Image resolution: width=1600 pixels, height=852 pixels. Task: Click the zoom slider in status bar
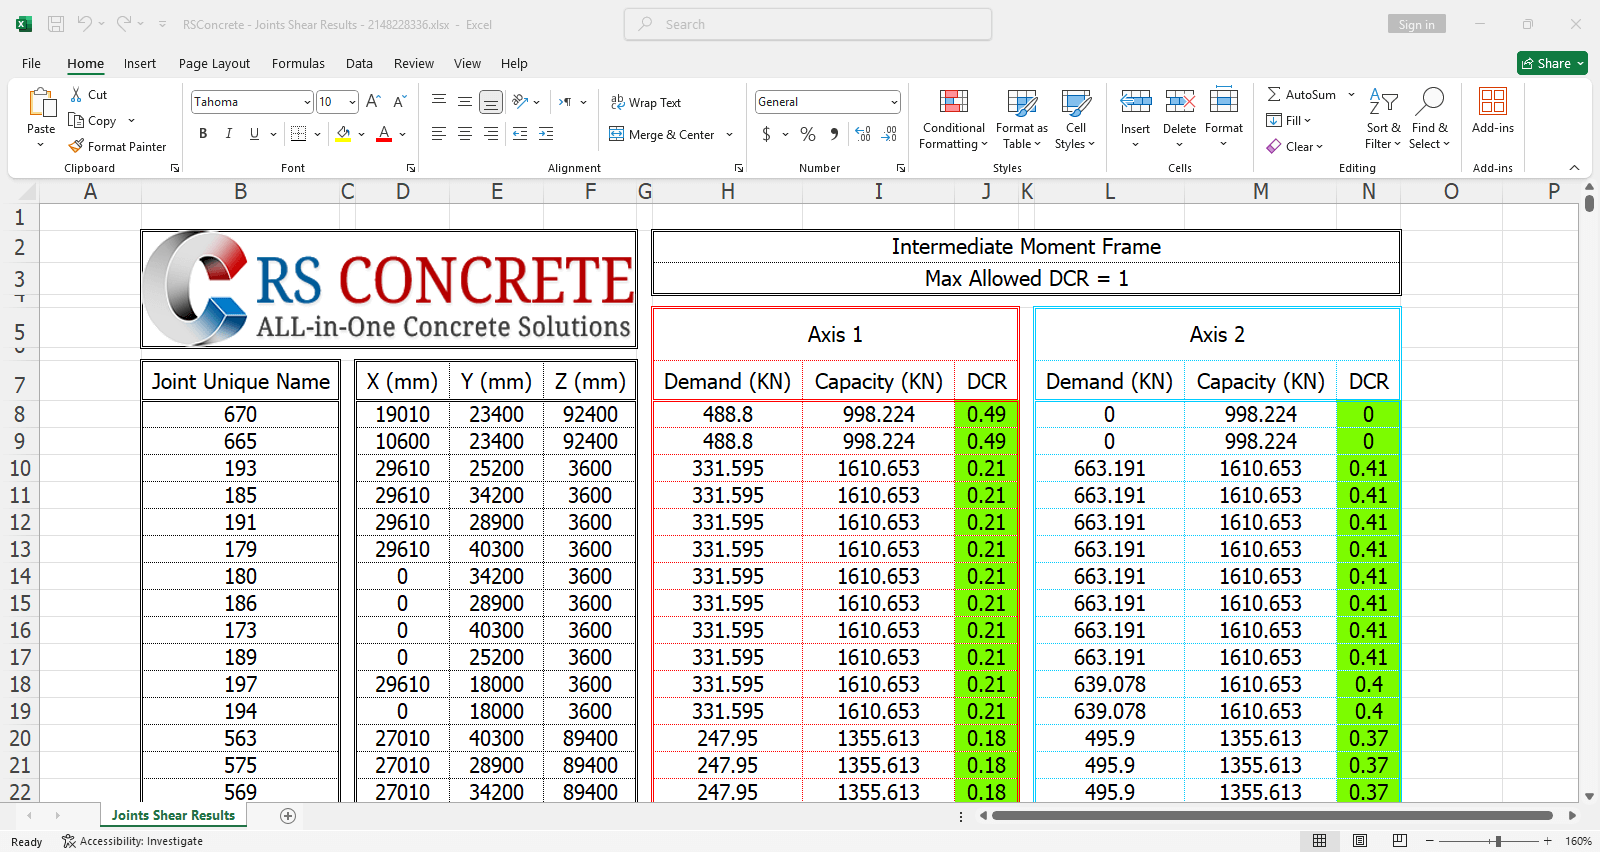tap(1497, 841)
